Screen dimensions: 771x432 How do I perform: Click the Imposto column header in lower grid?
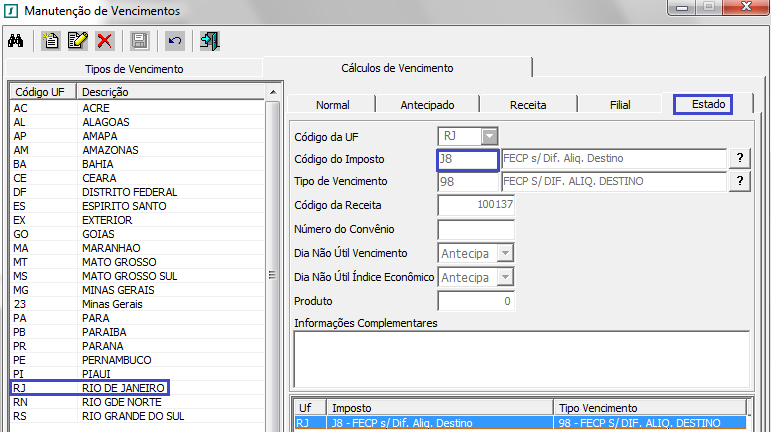[440, 408]
